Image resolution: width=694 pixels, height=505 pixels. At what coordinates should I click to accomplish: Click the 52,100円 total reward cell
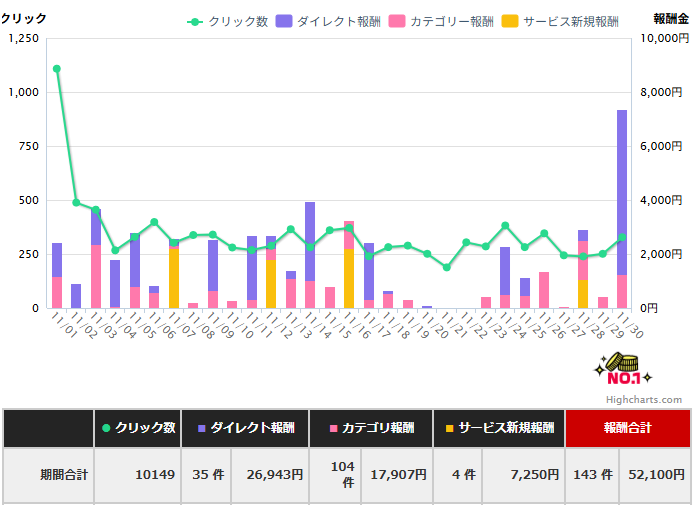coord(653,475)
